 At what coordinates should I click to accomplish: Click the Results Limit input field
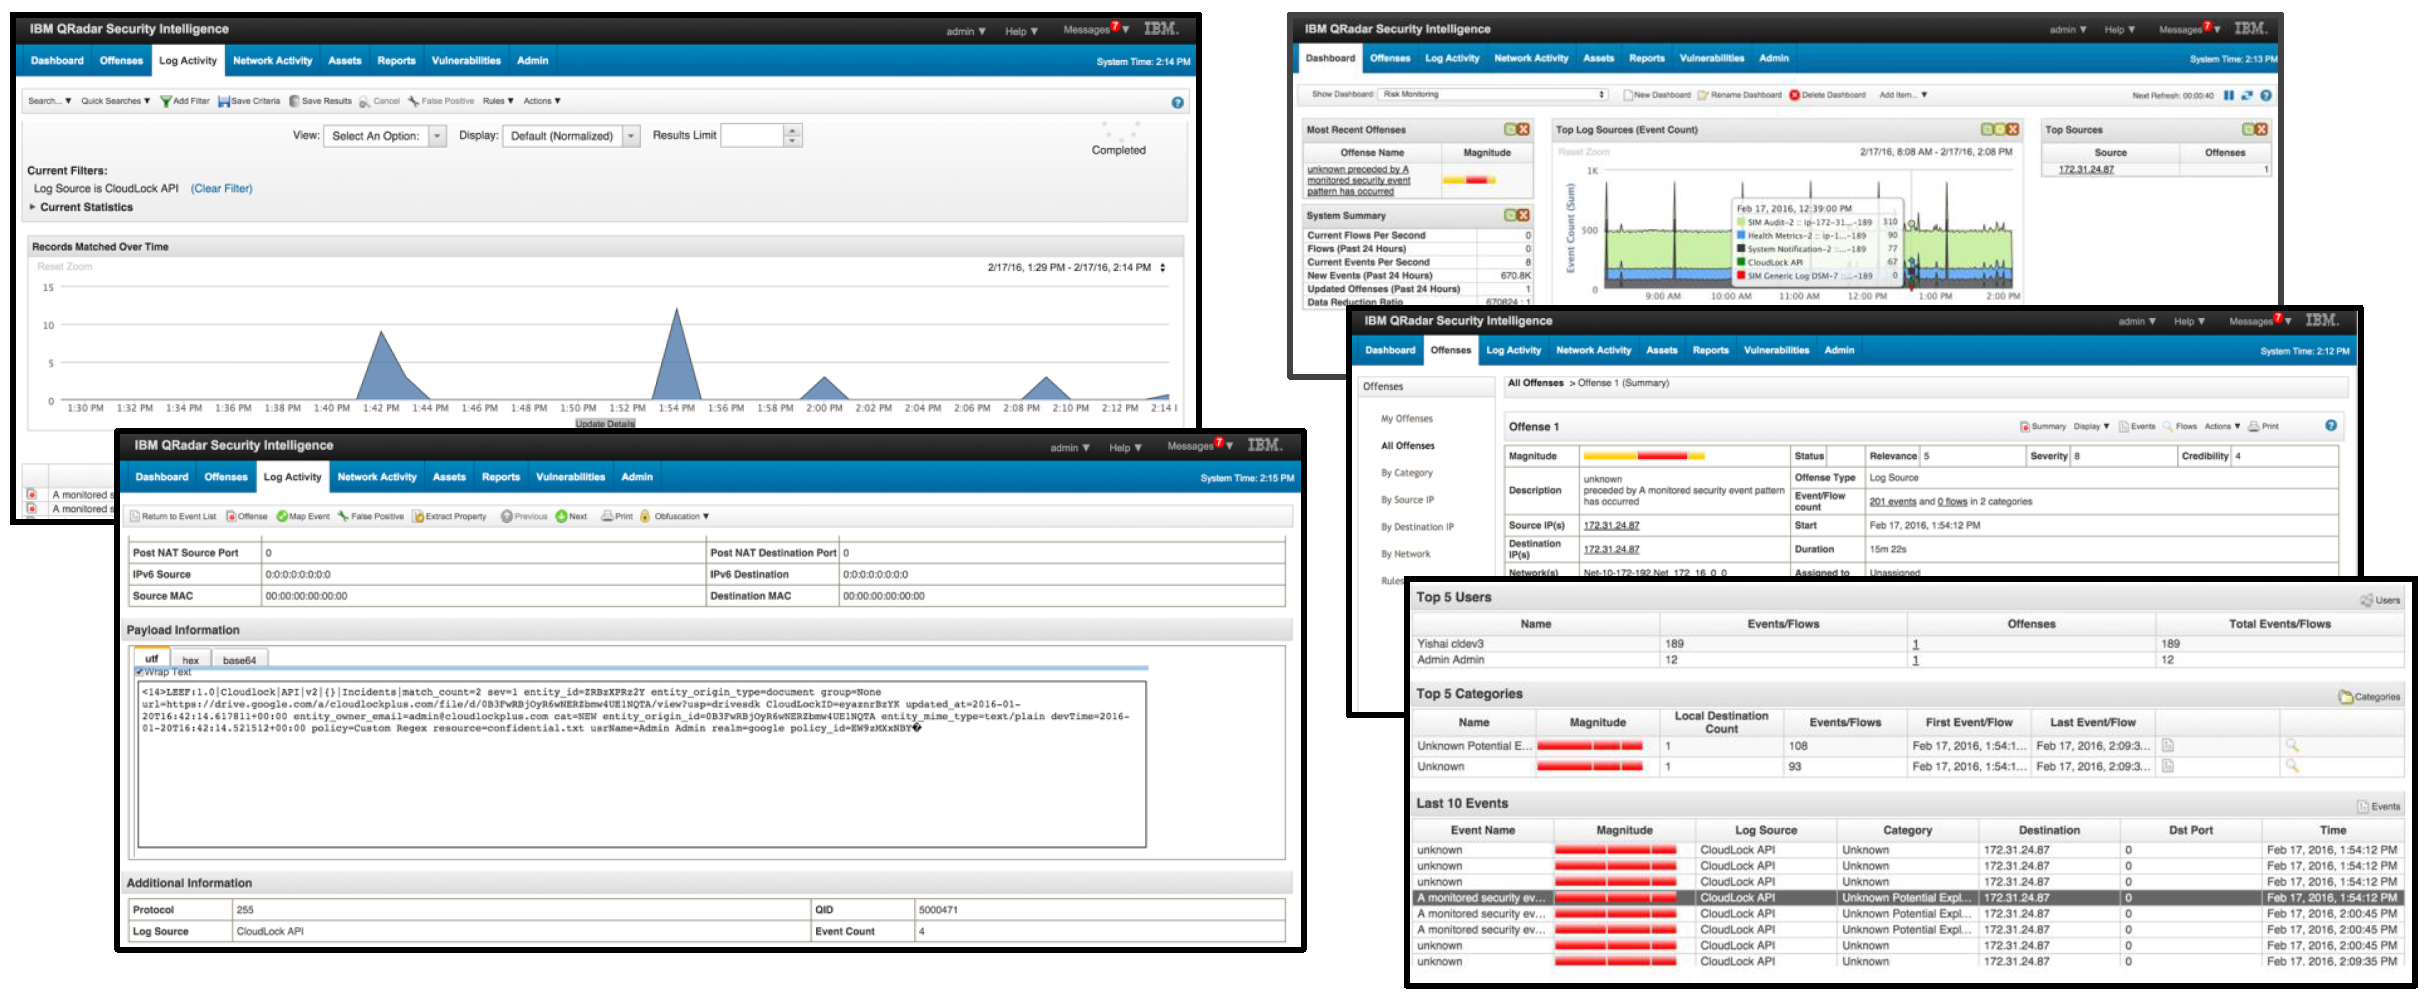tap(752, 136)
